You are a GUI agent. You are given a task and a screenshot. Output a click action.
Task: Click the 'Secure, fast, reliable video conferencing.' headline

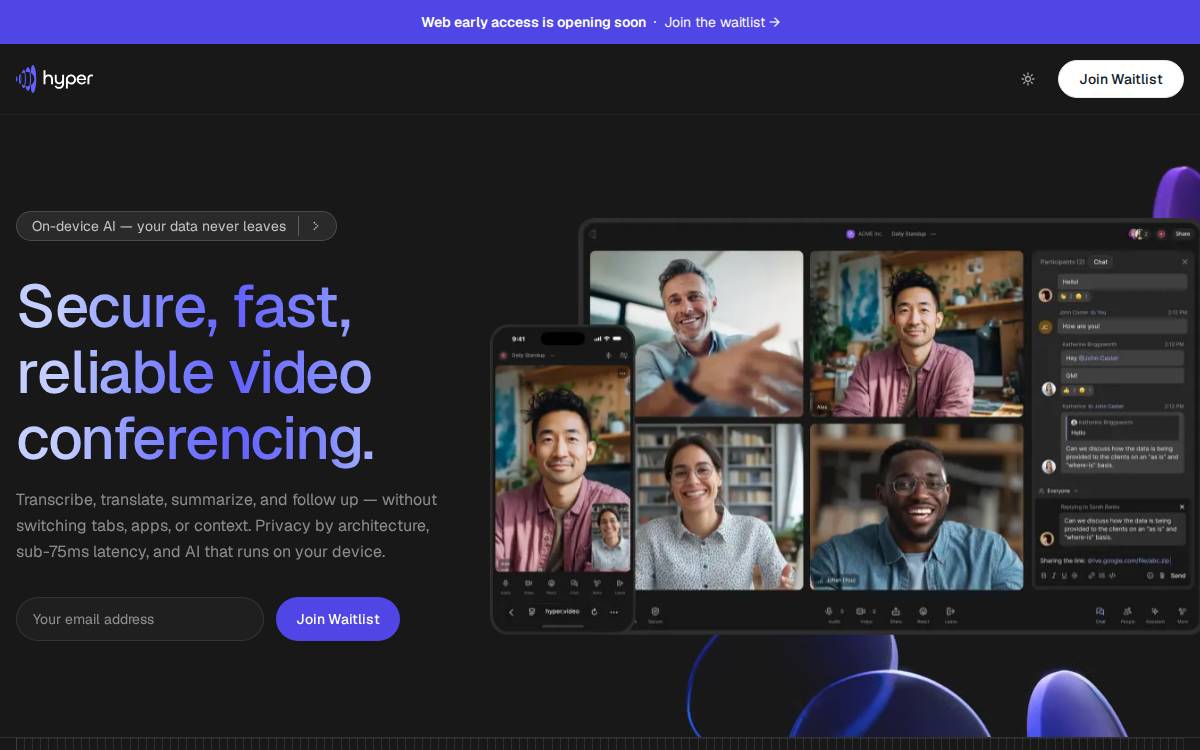(x=196, y=372)
